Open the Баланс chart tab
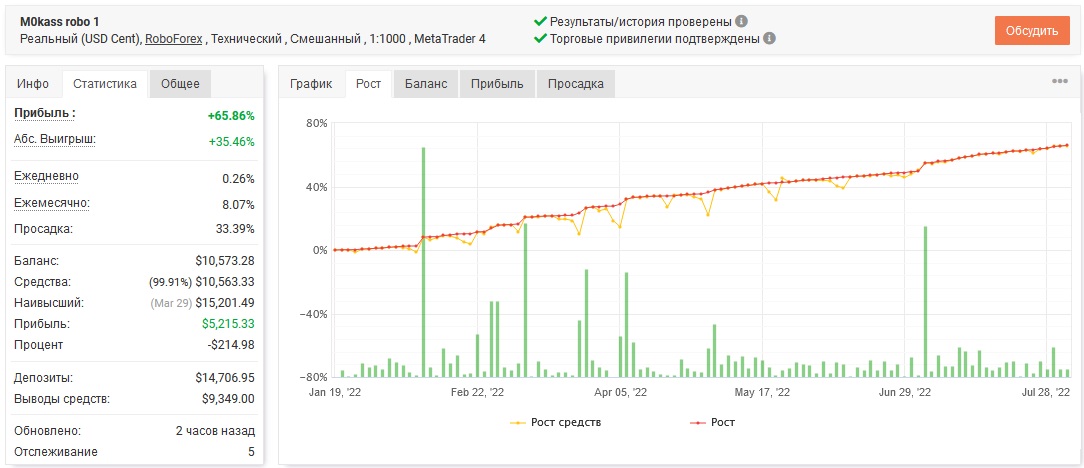This screenshot has height=468, width=1084. click(426, 84)
